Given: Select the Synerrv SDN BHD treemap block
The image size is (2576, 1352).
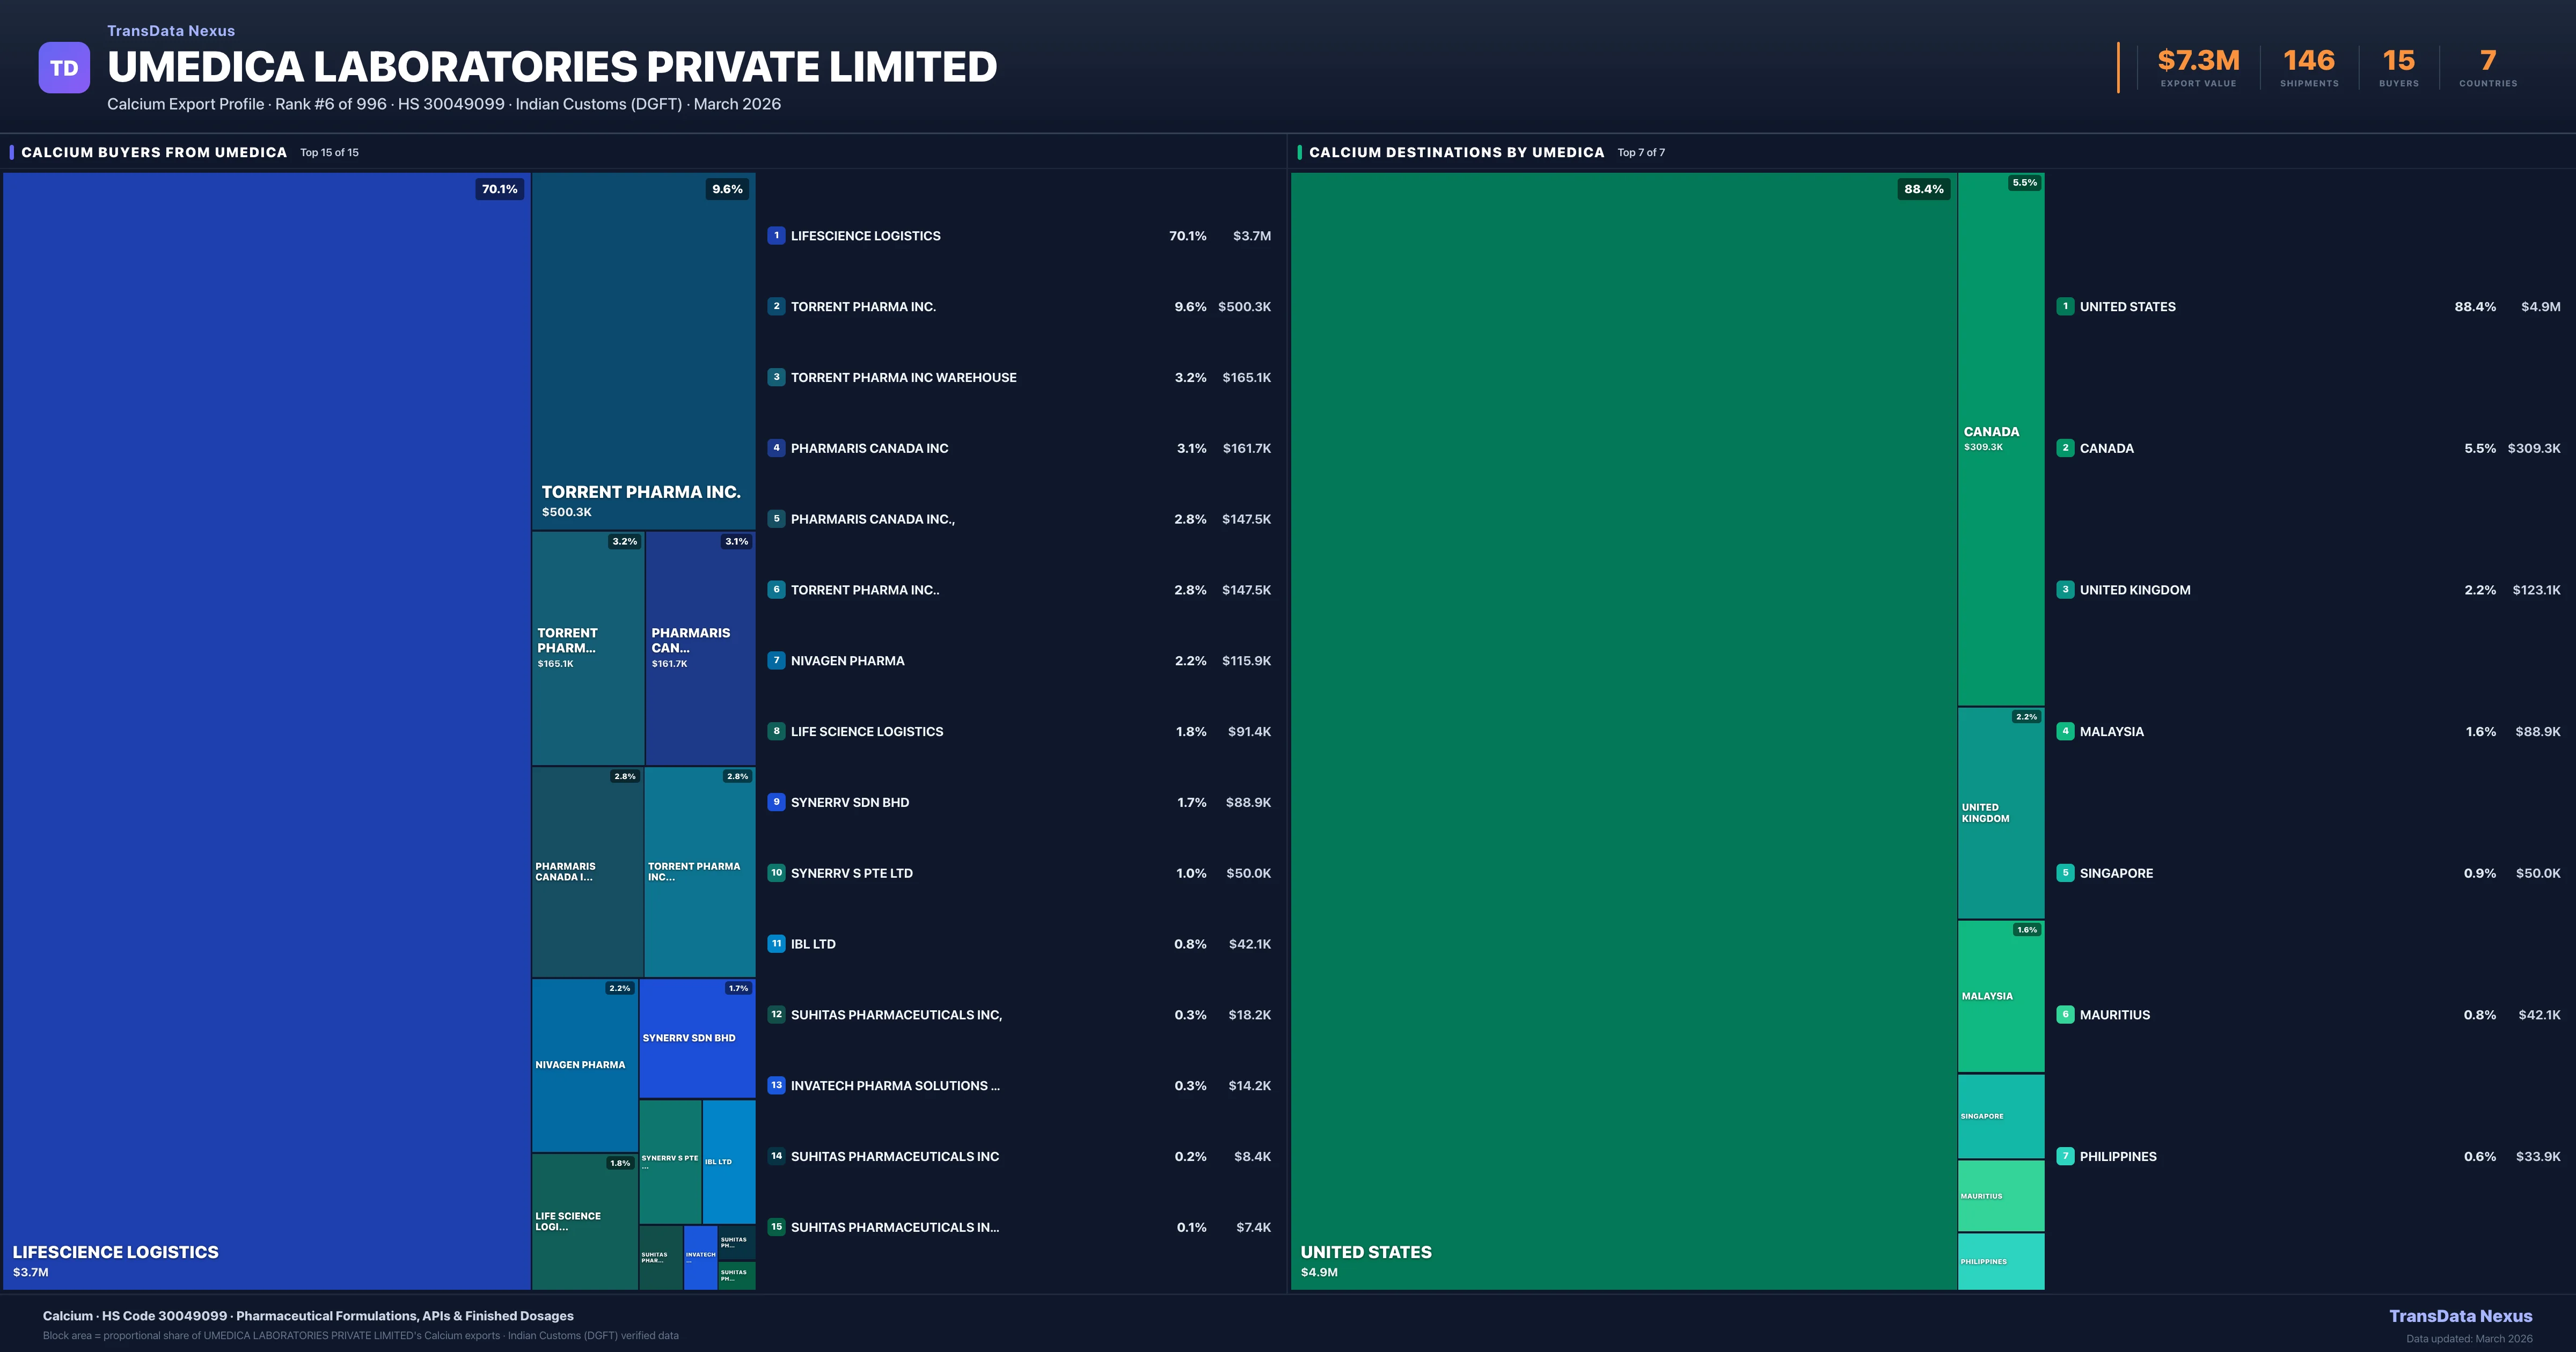Looking at the screenshot, I should (696, 1037).
